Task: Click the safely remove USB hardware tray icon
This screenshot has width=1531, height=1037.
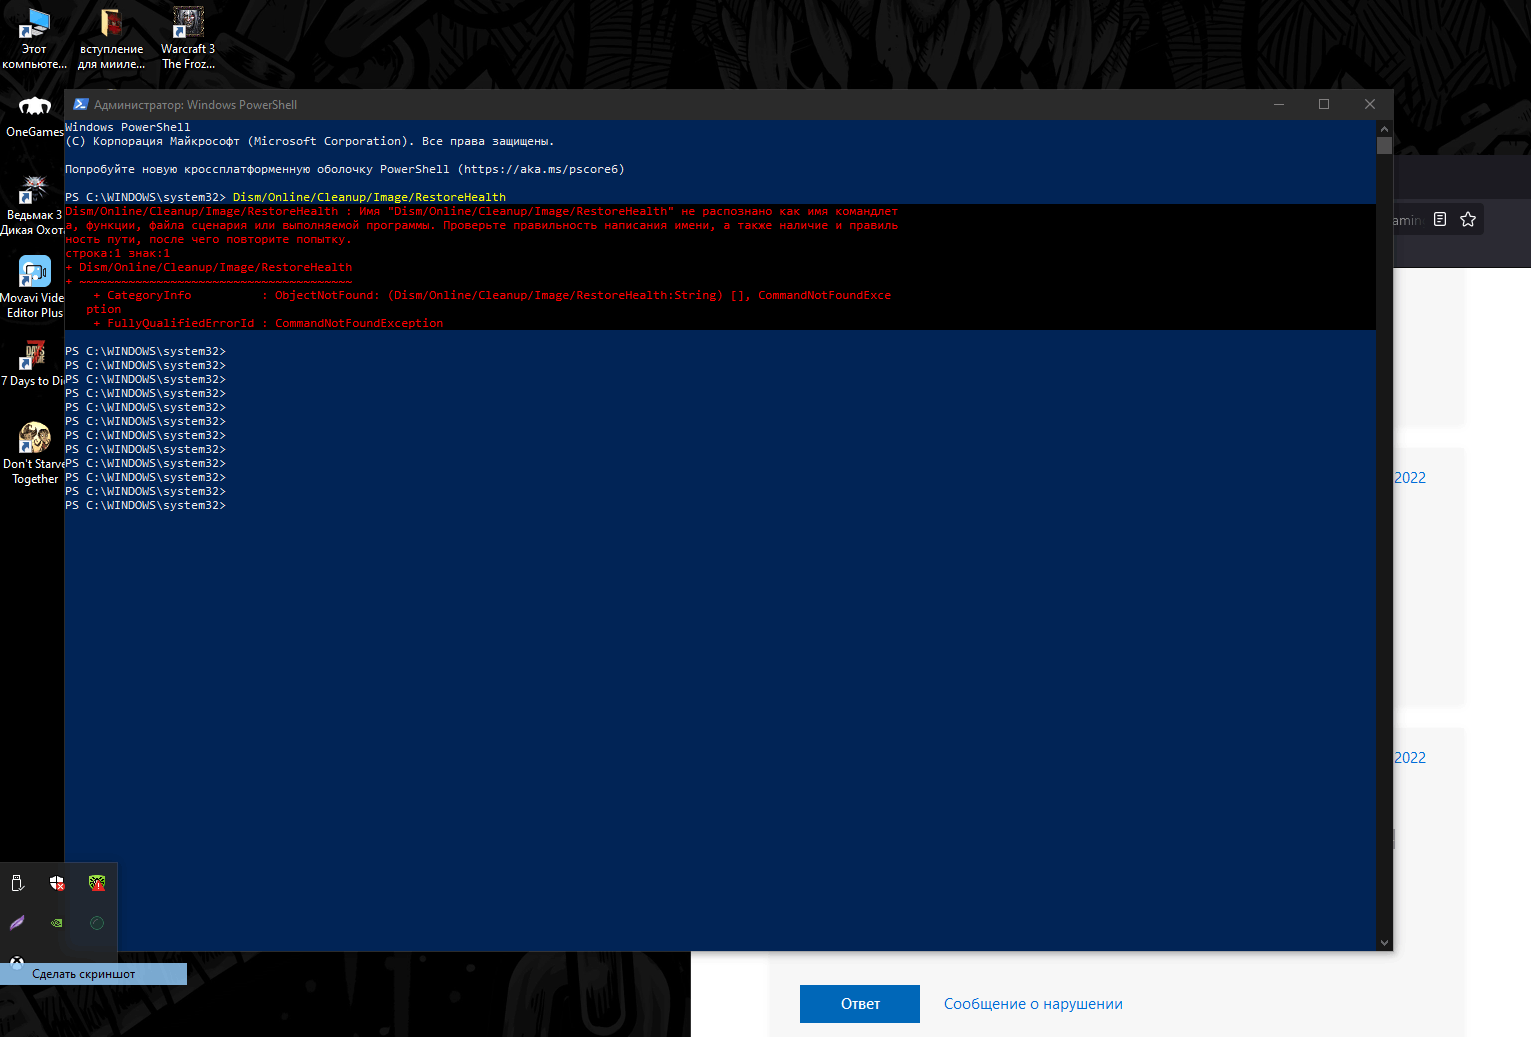Action: coord(17,883)
